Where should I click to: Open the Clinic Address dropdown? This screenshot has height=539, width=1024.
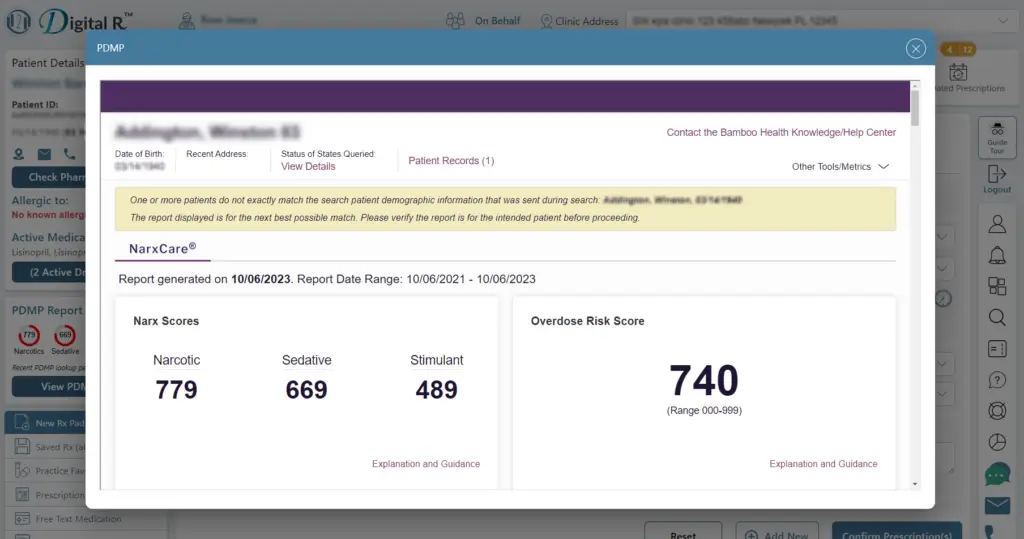point(820,21)
